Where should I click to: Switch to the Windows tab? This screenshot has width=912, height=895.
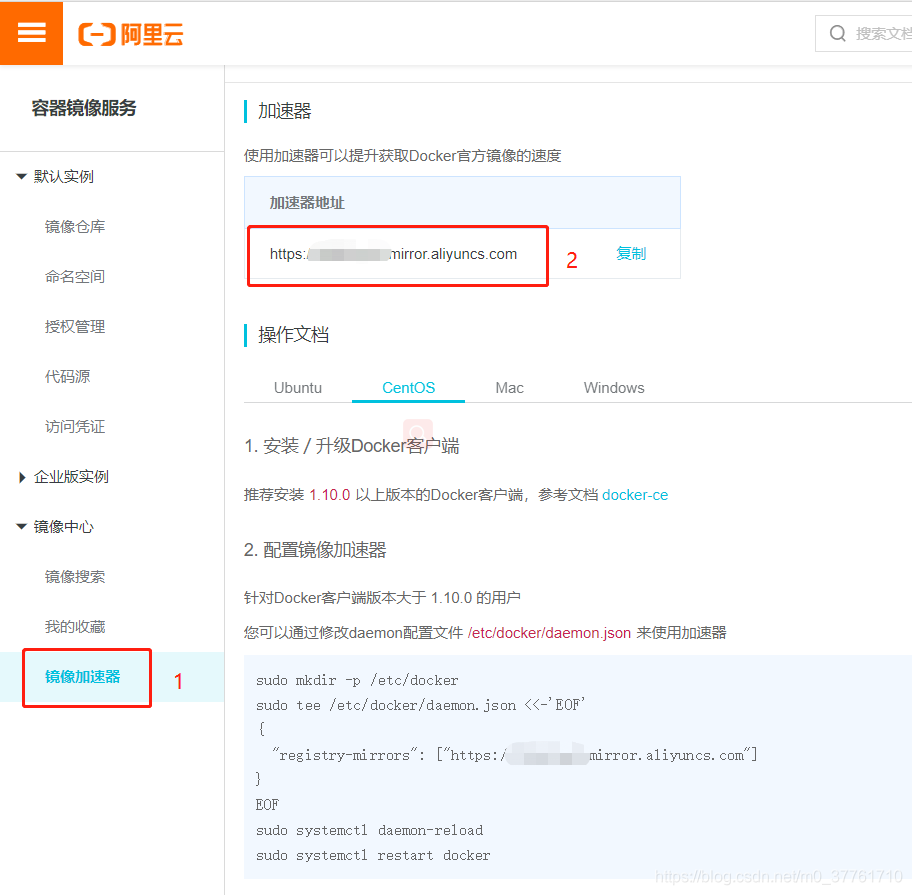[614, 388]
